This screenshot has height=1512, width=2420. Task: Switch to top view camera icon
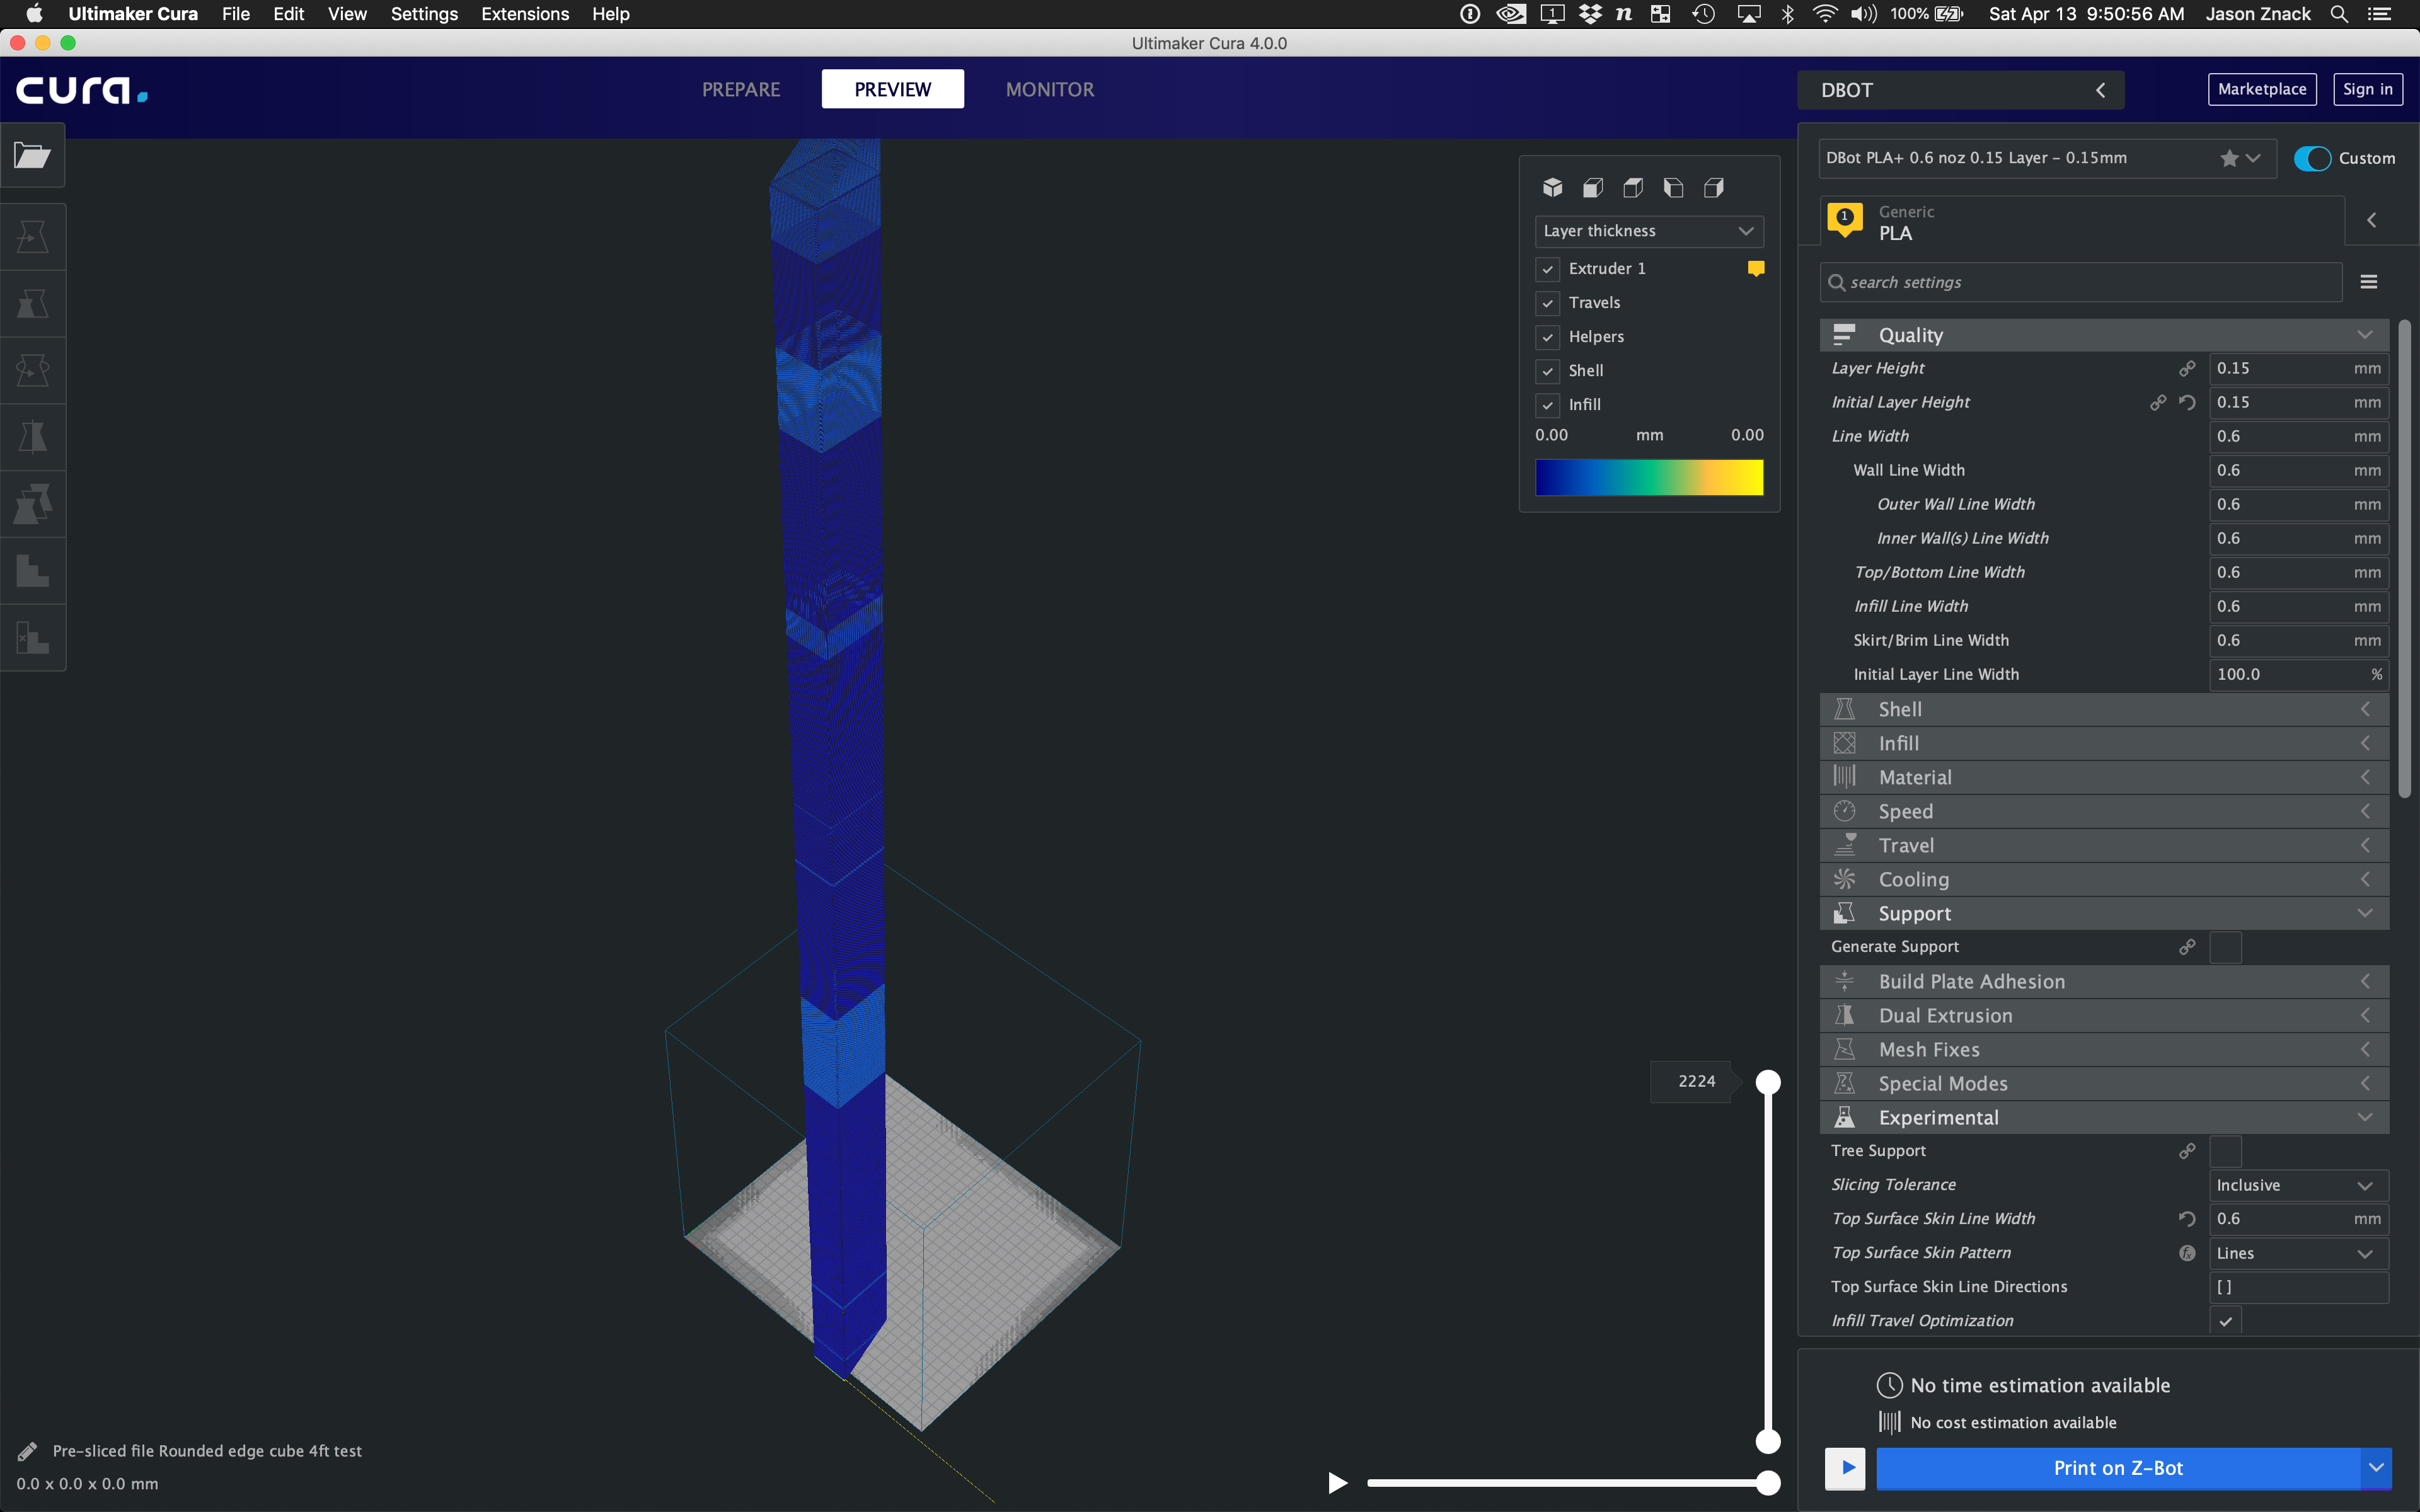tap(1633, 187)
